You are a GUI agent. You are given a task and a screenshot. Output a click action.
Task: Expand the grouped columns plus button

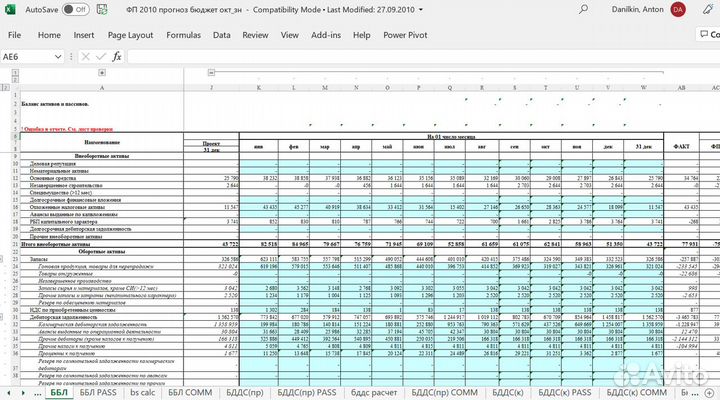tap(102, 73)
